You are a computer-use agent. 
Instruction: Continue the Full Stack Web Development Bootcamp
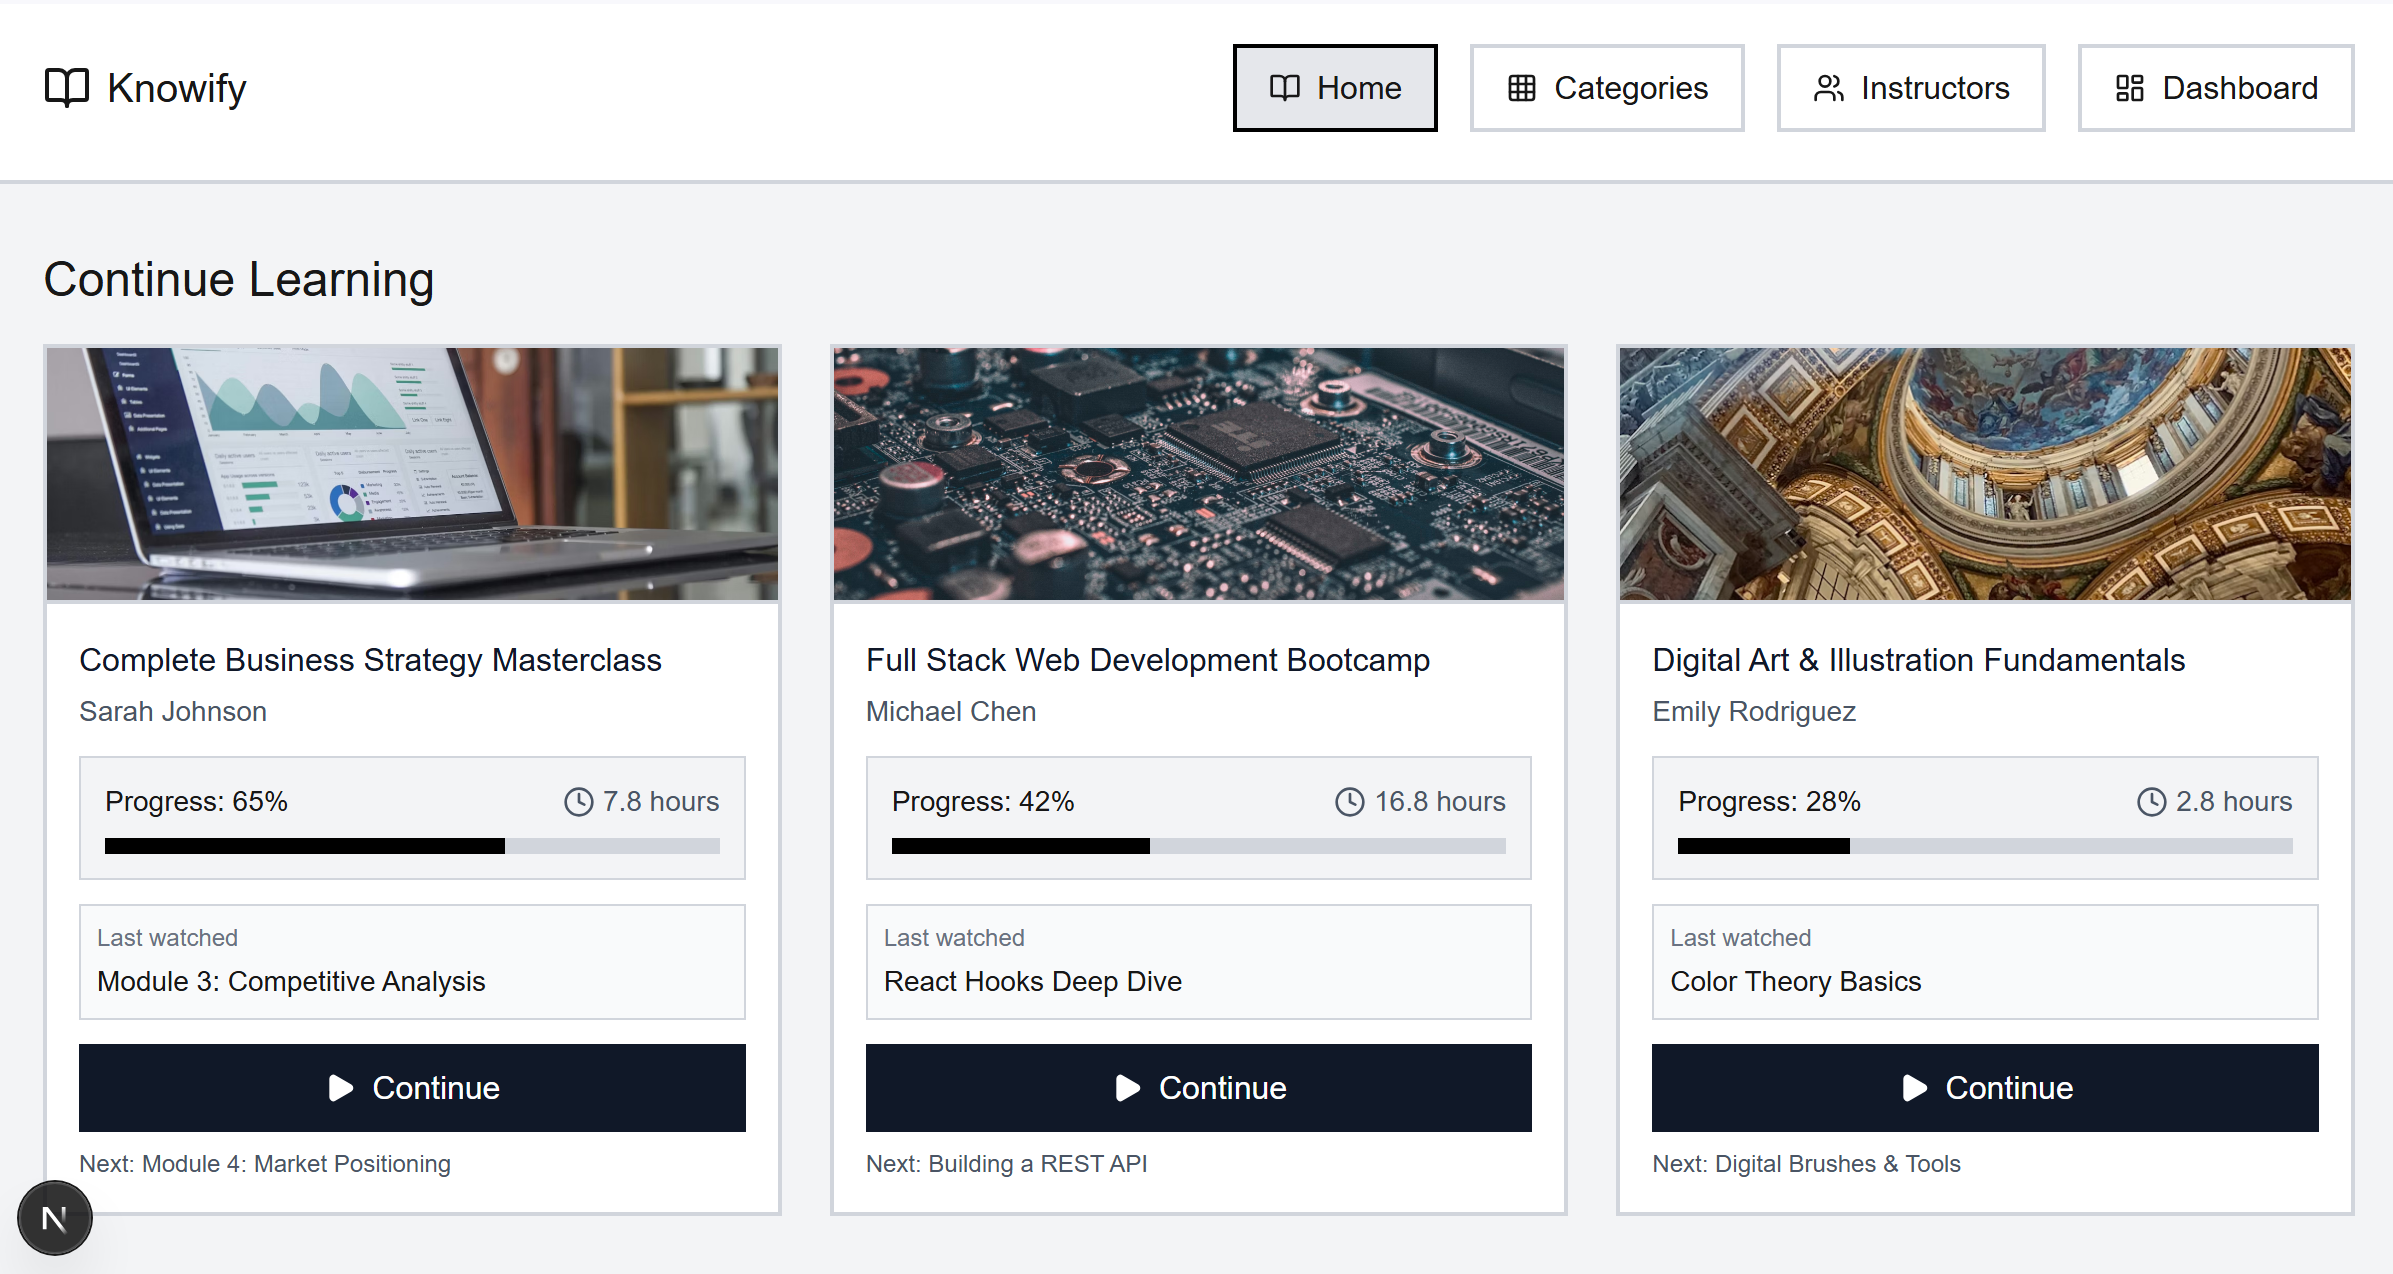coord(1198,1088)
